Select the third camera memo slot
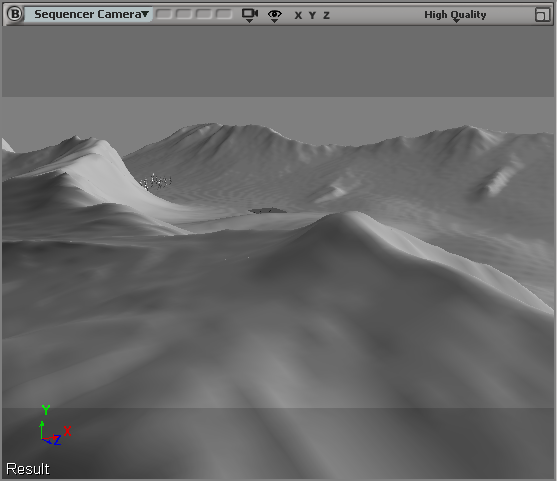557x481 pixels. pyautogui.click(x=204, y=14)
